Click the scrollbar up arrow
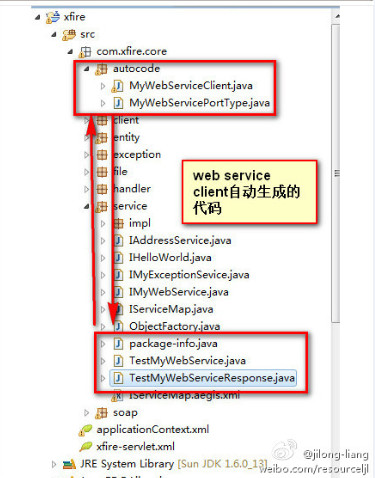This screenshot has width=375, height=478. (x=337, y=16)
